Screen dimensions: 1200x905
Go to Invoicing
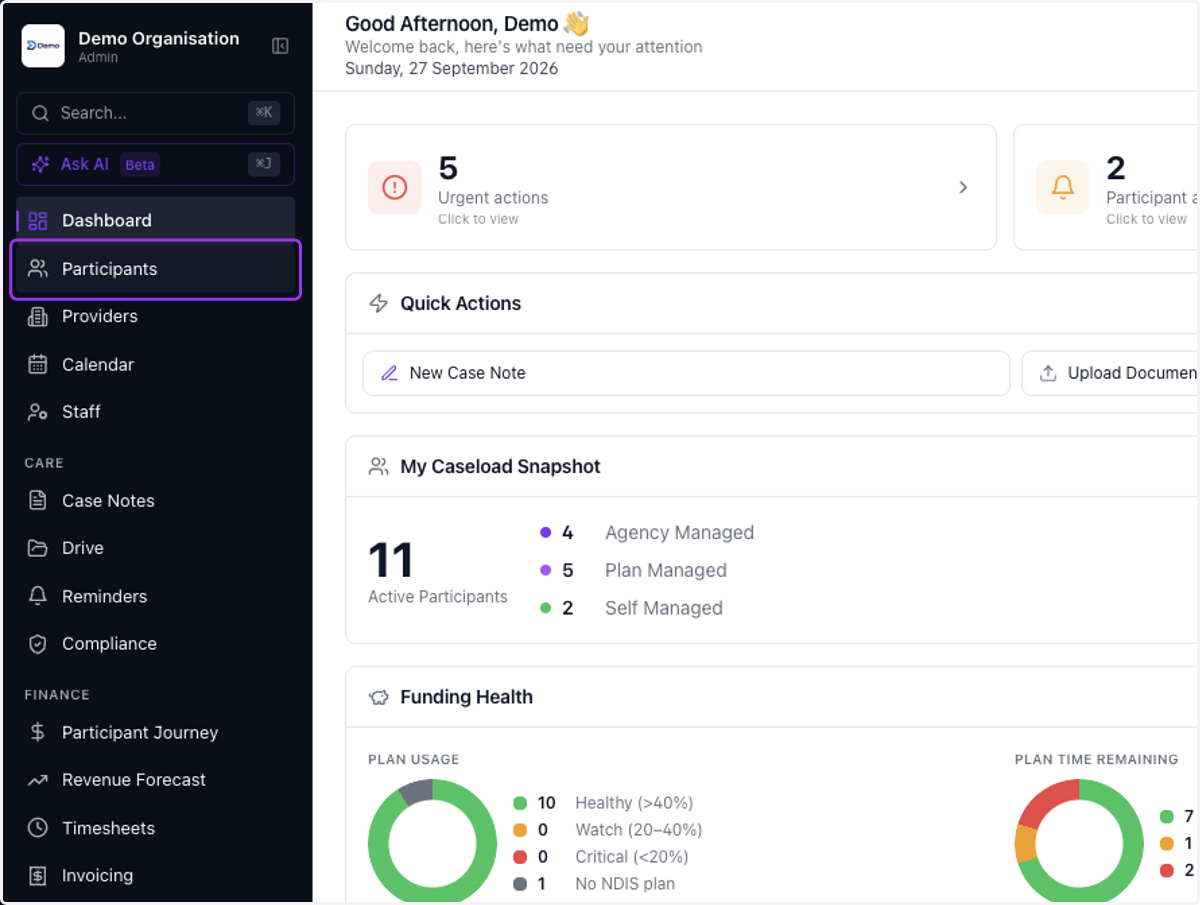click(x=155, y=876)
